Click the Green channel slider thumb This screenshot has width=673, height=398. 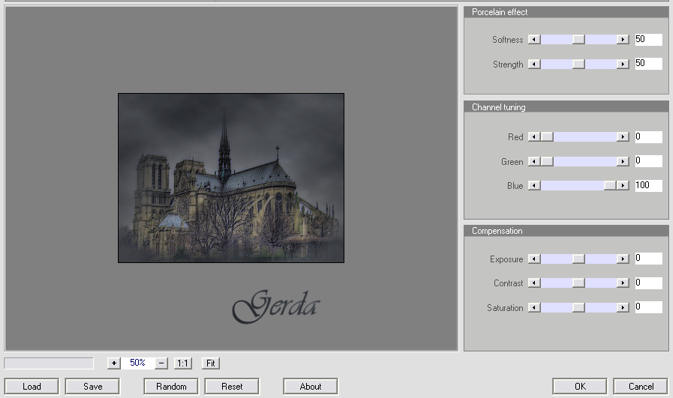547,161
